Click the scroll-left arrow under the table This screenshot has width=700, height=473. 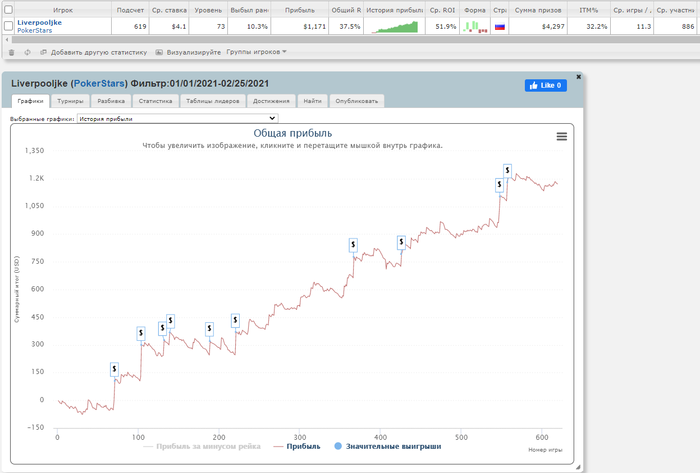click(x=7, y=40)
